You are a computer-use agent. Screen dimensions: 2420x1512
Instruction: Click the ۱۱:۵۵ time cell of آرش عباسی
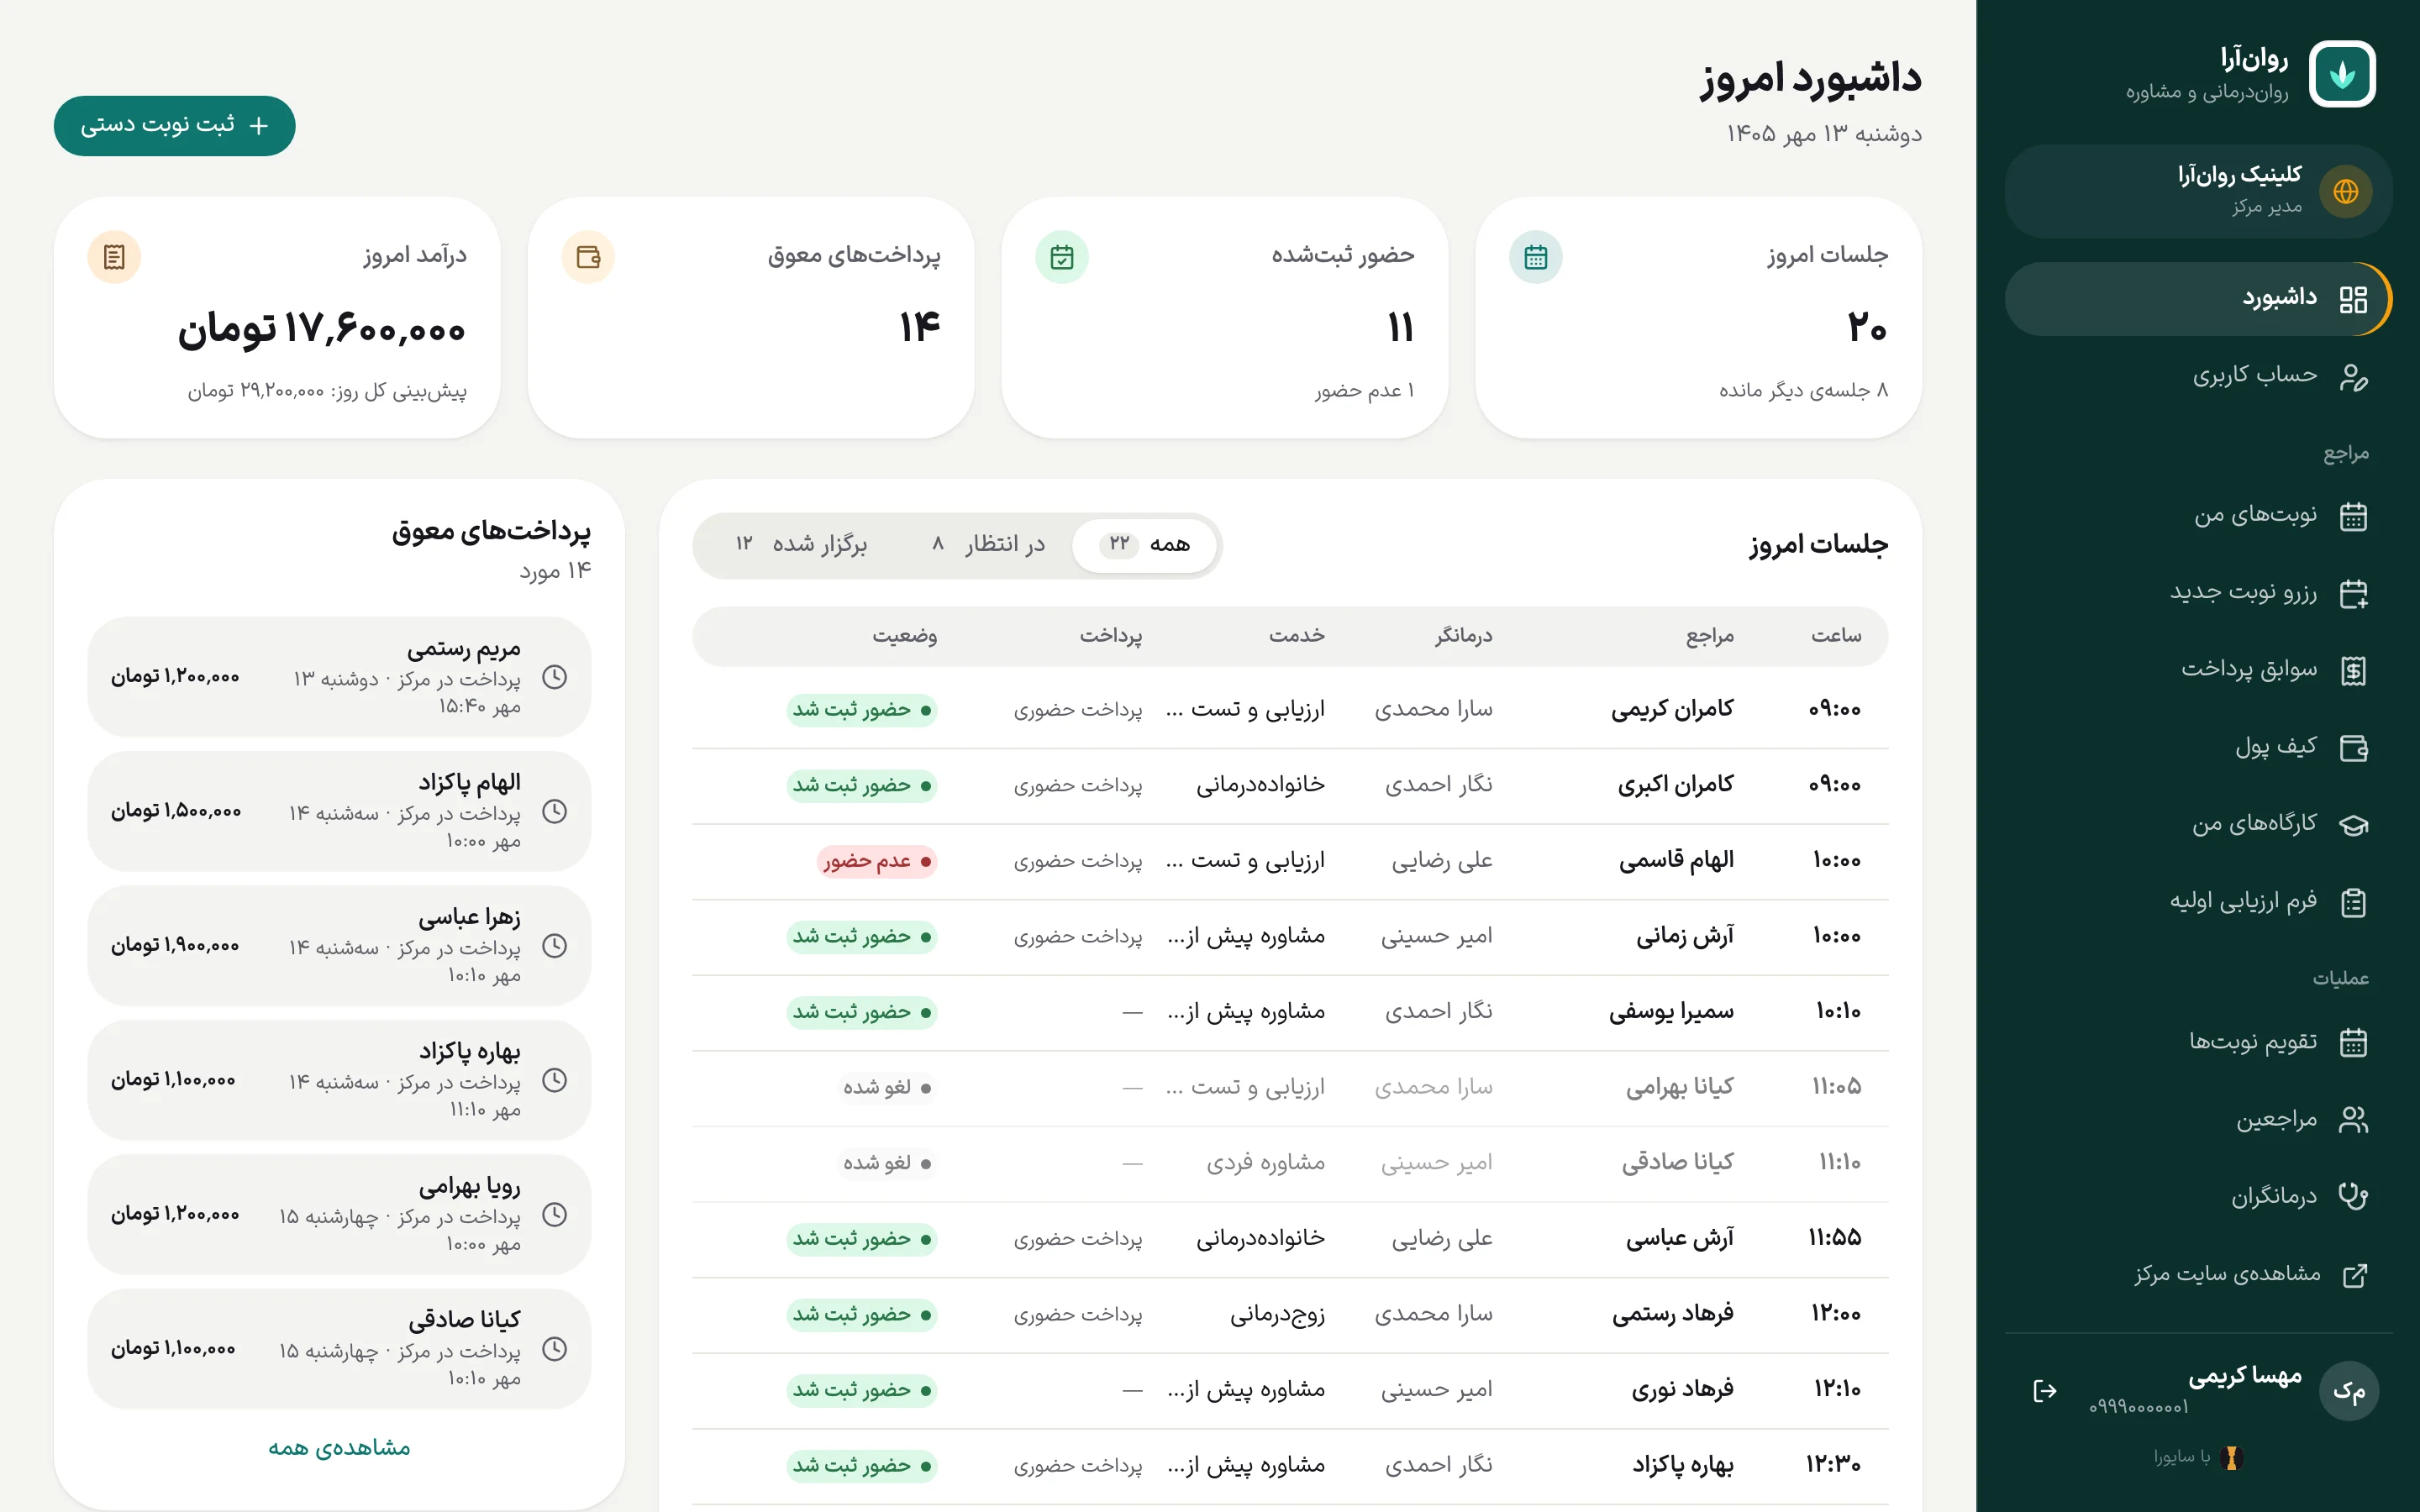1834,1238
